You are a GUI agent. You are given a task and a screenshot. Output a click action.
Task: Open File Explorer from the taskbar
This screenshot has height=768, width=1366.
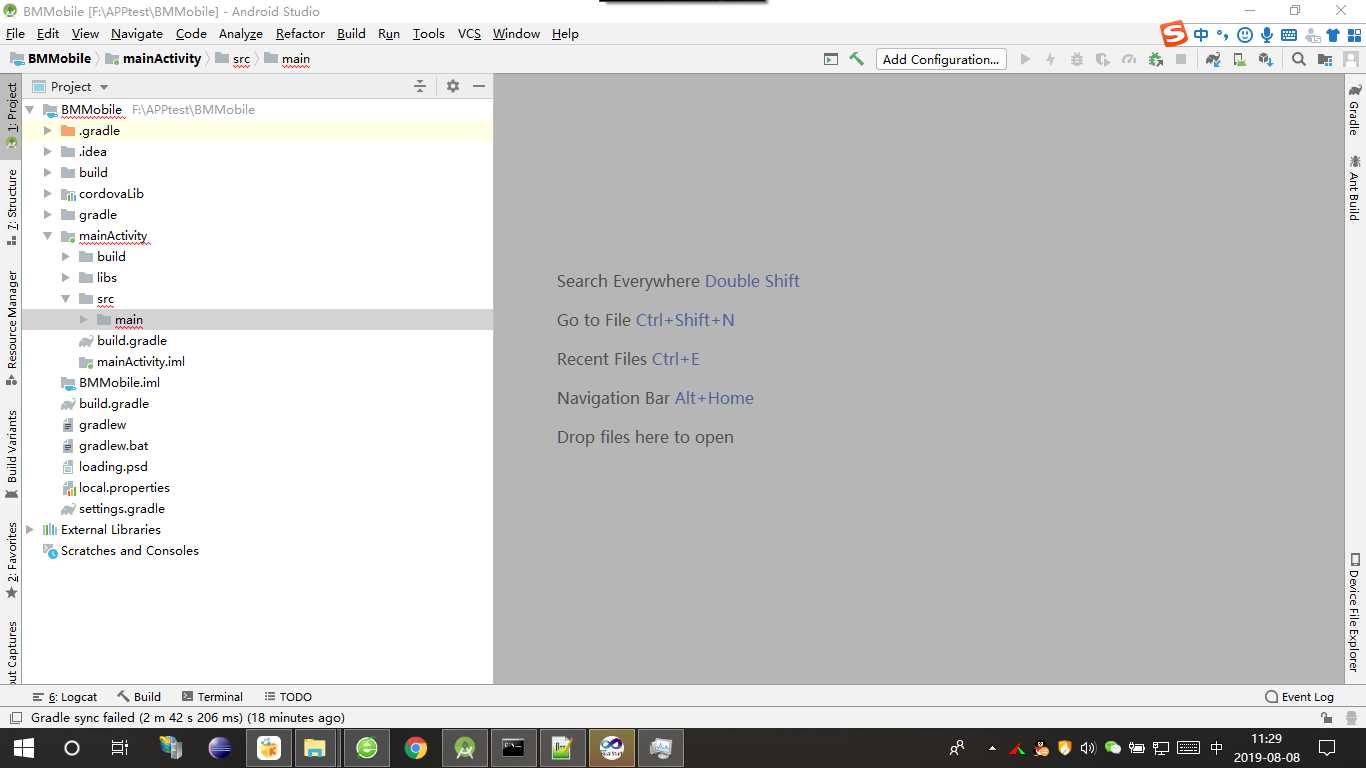point(315,748)
